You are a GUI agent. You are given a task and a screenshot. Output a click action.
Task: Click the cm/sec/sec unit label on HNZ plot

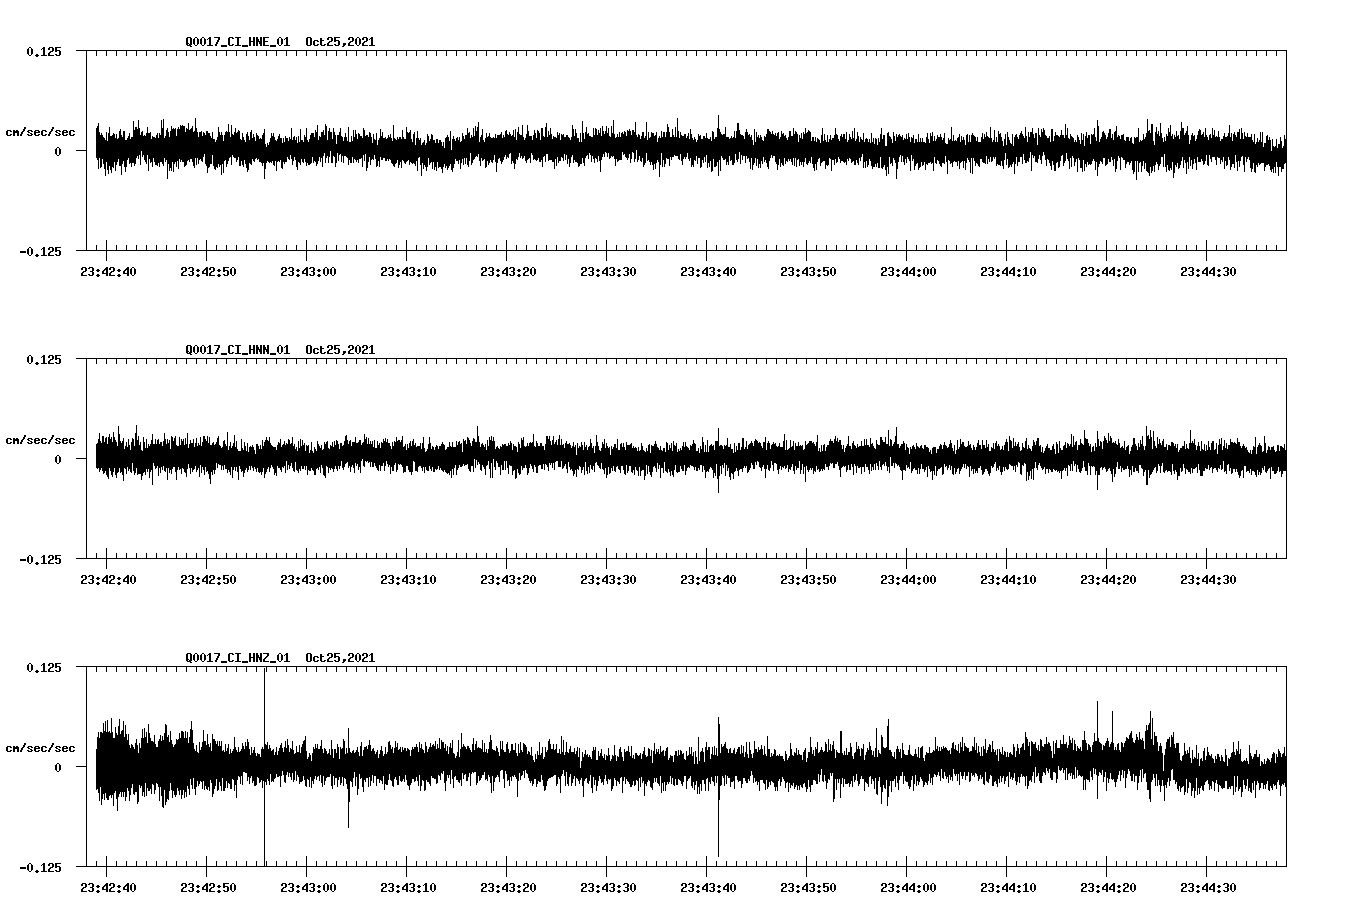pyautogui.click(x=40, y=748)
